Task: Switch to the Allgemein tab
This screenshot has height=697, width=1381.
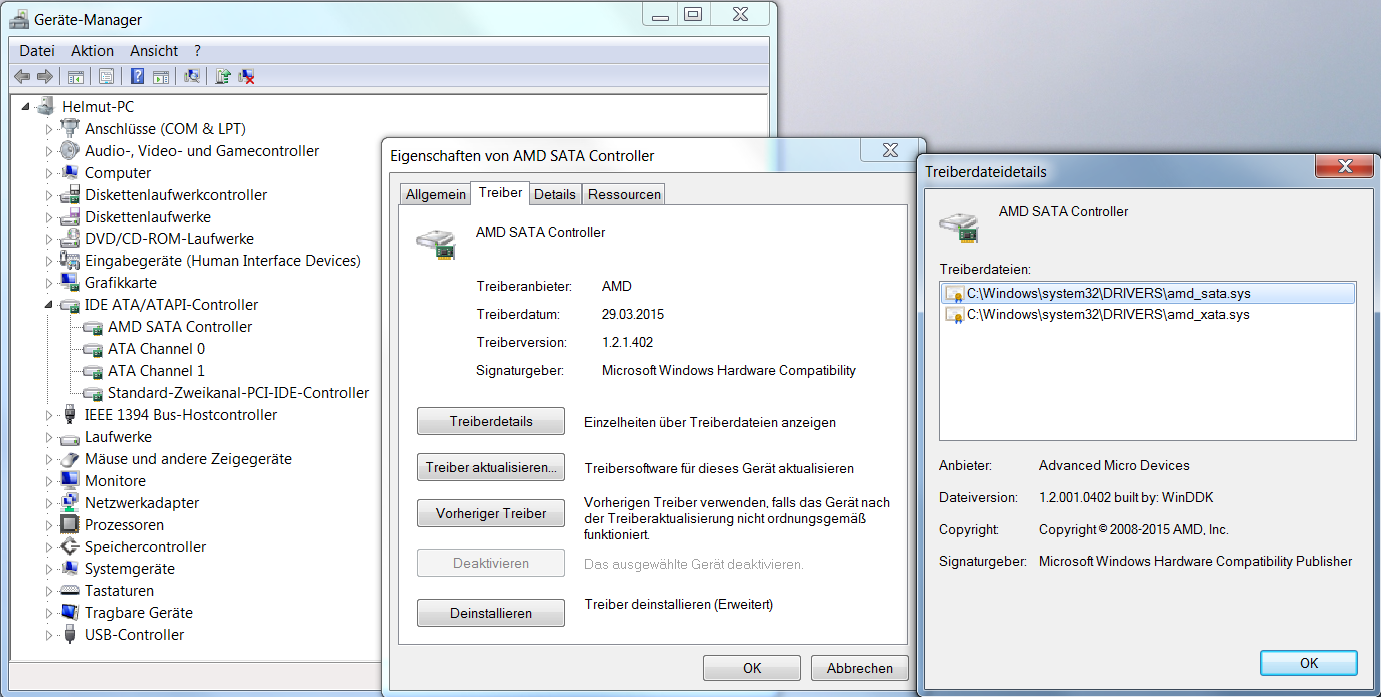Action: (435, 194)
